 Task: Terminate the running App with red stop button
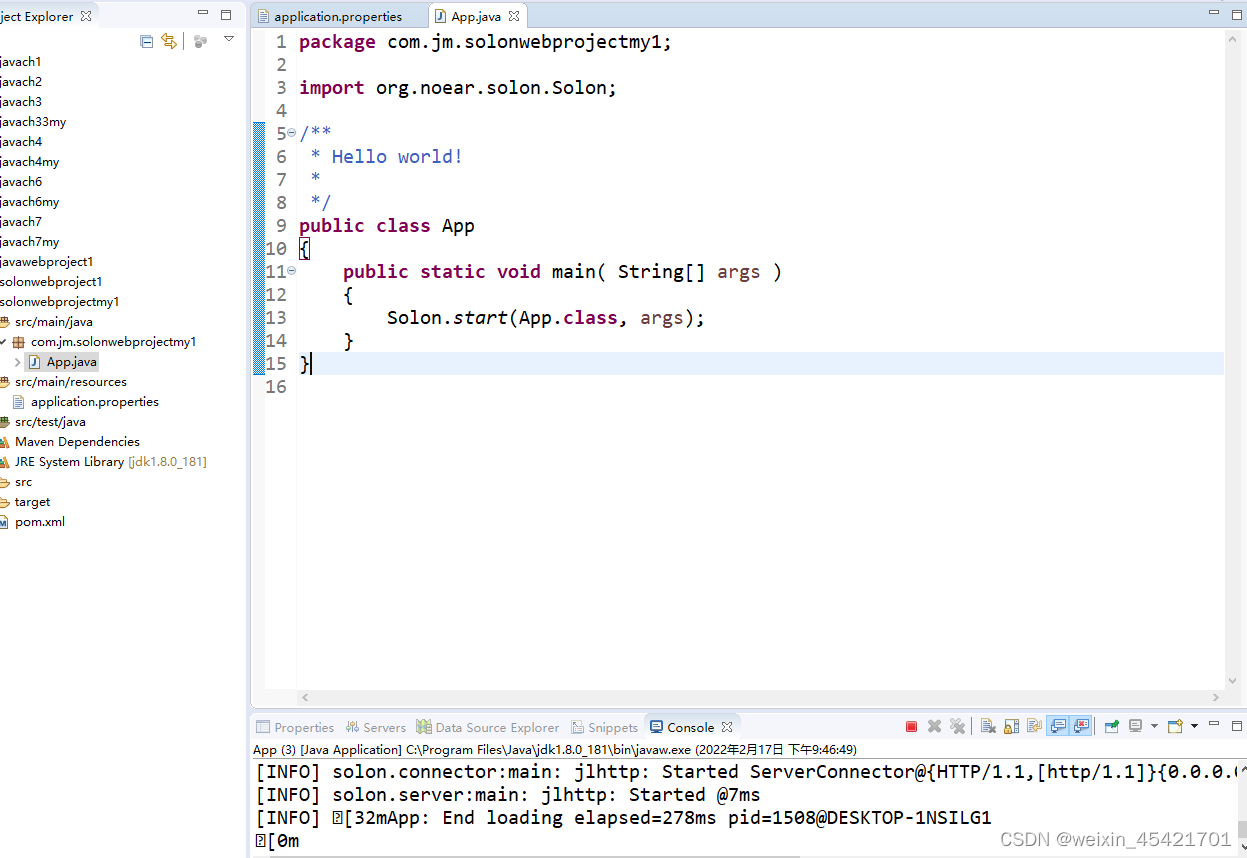[x=910, y=726]
